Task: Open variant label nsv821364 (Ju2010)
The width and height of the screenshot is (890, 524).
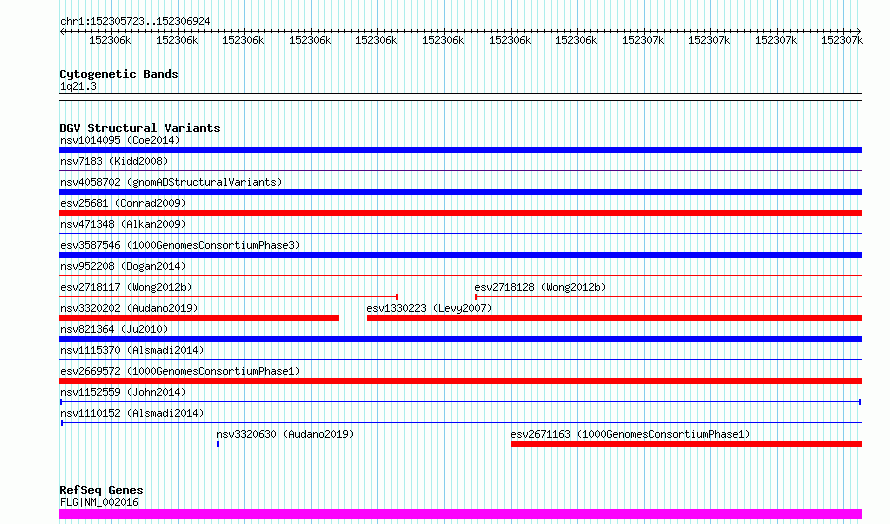Action: pyautogui.click(x=114, y=329)
